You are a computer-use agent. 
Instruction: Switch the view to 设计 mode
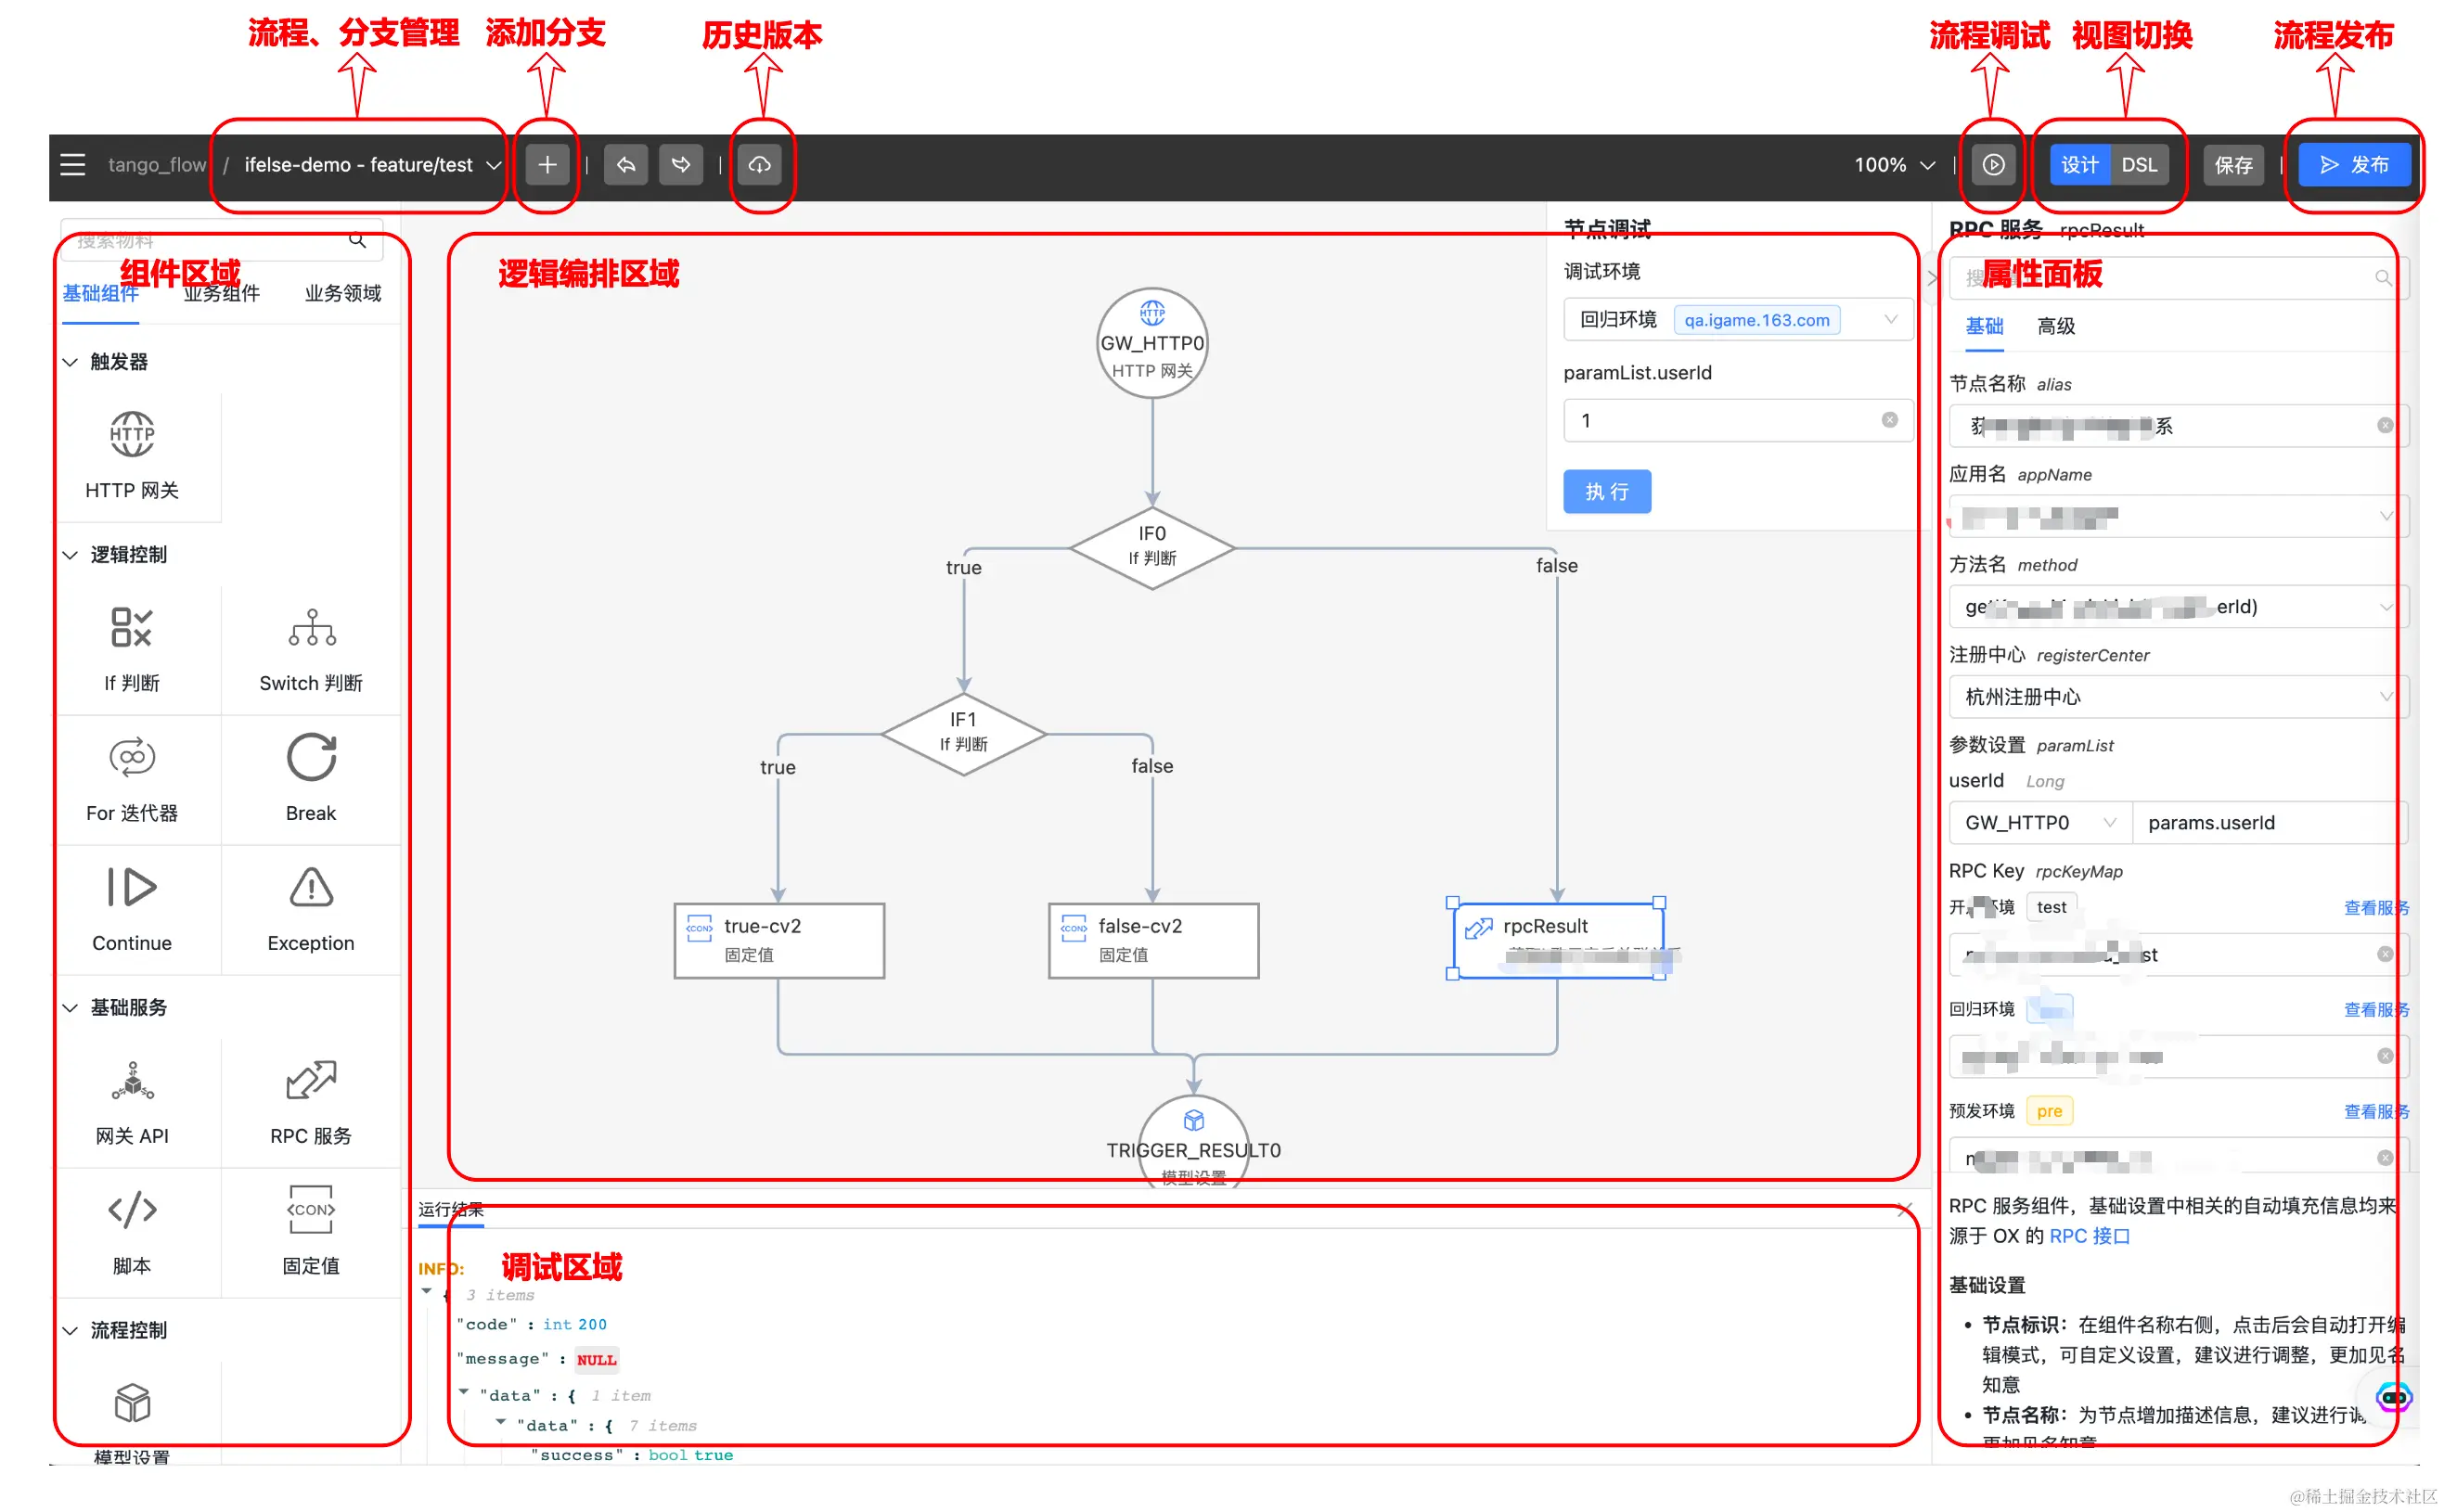2079,165
